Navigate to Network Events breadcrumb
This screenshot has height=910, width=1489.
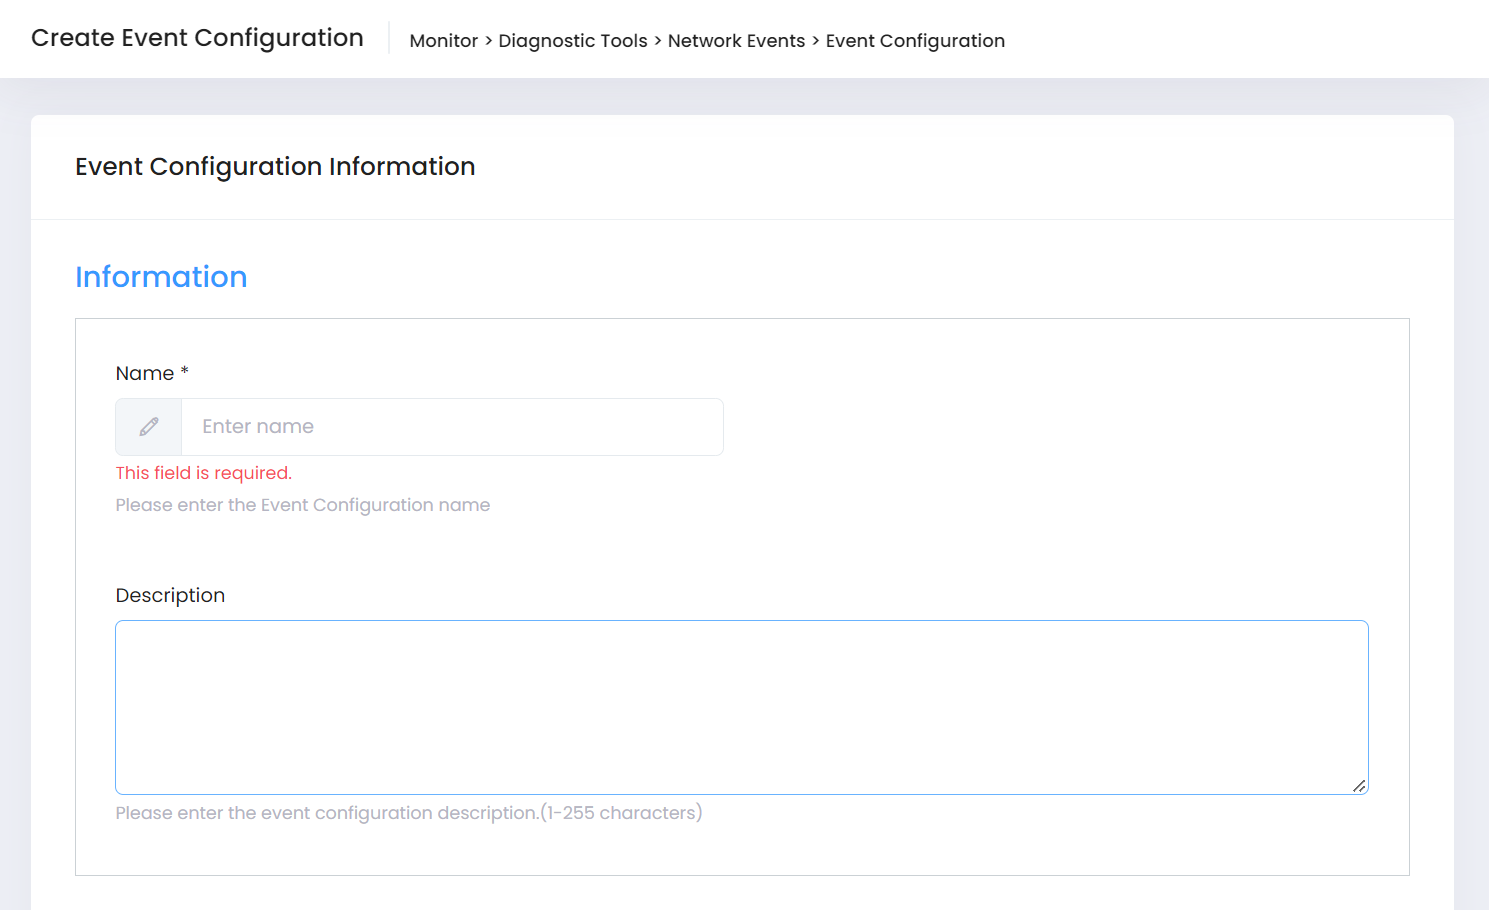tap(736, 41)
